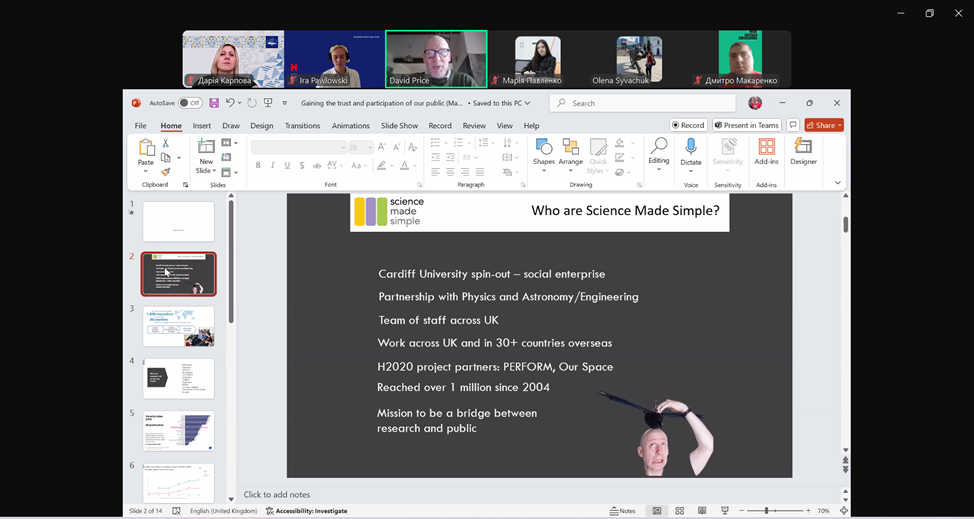The width and height of the screenshot is (974, 519).
Task: Click the Redo arrow icon
Action: coord(252,103)
